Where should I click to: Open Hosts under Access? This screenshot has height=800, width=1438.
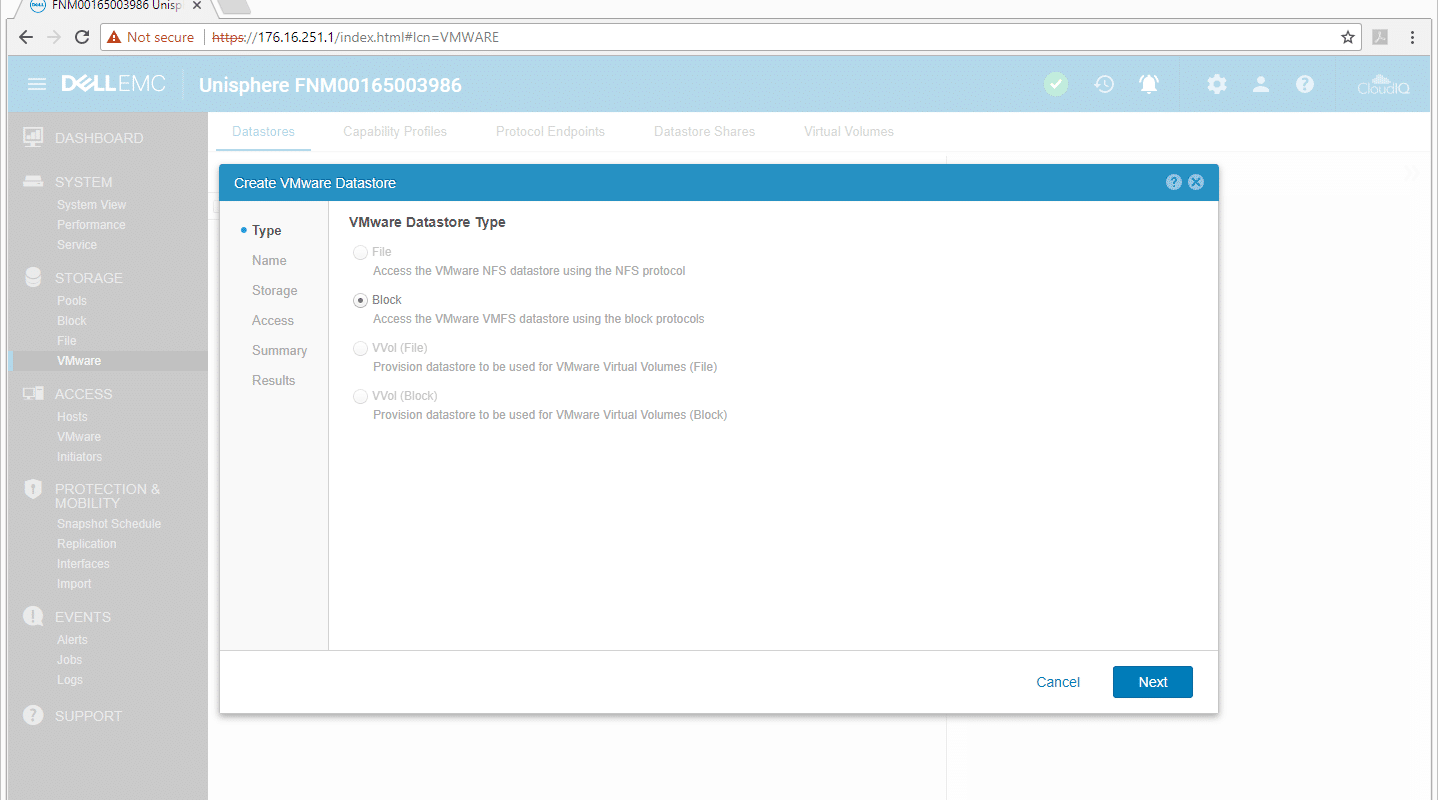point(72,417)
